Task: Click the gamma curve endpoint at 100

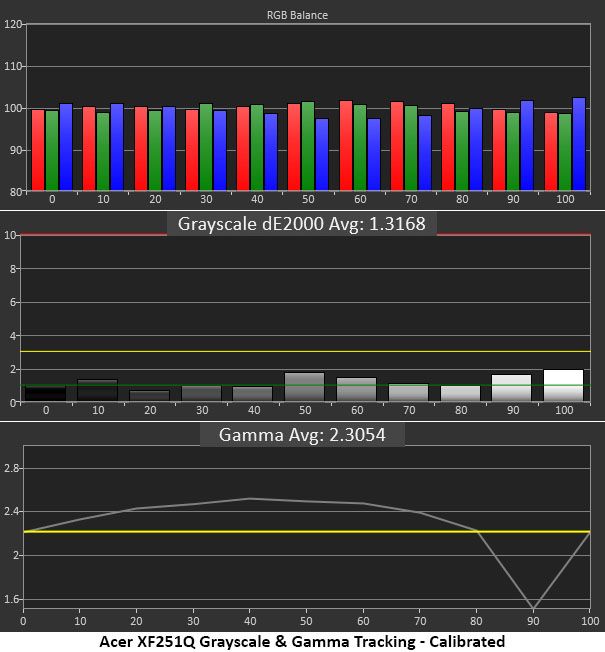Action: pyautogui.click(x=589, y=532)
